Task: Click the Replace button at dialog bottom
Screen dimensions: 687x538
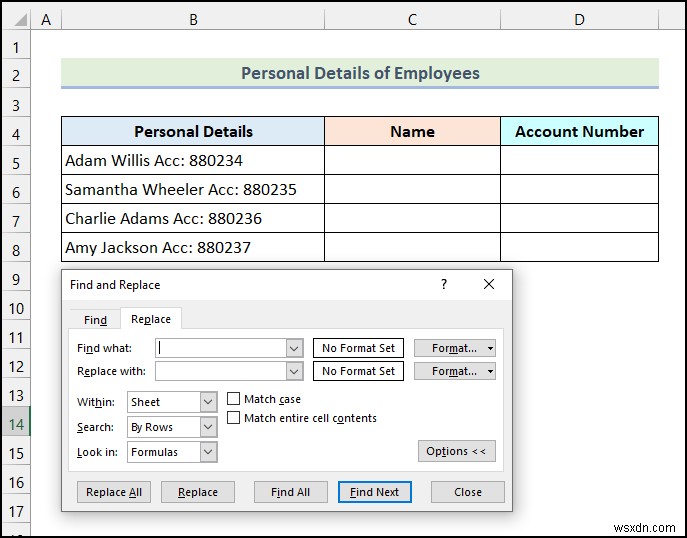Action: point(198,492)
